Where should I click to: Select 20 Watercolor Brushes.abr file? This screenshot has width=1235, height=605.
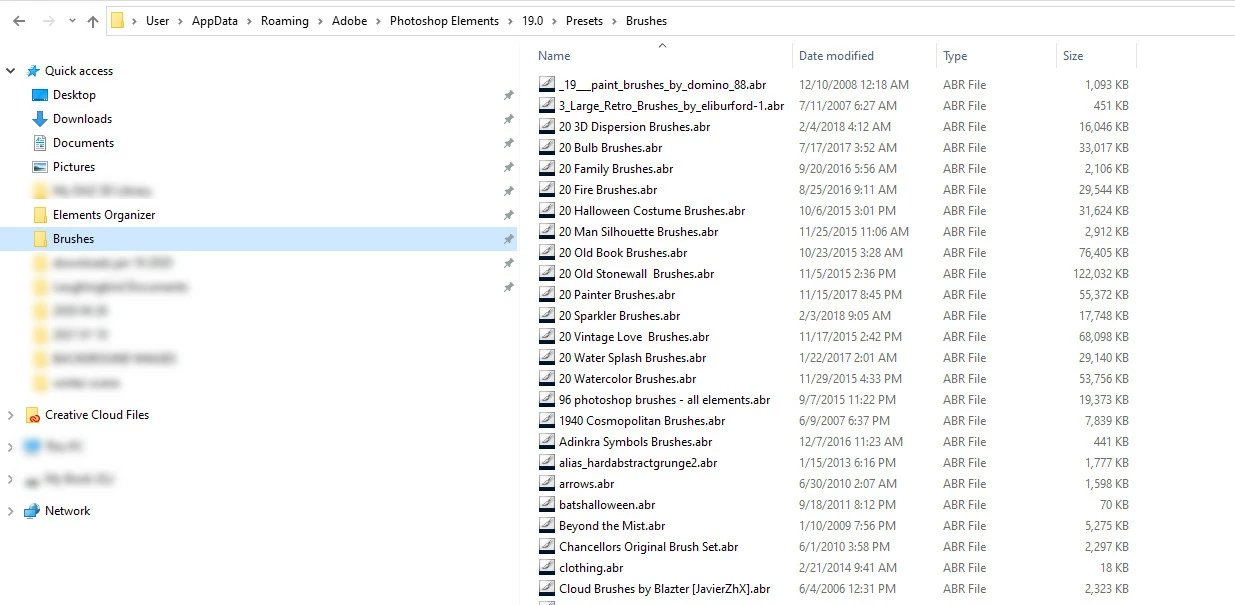627,379
